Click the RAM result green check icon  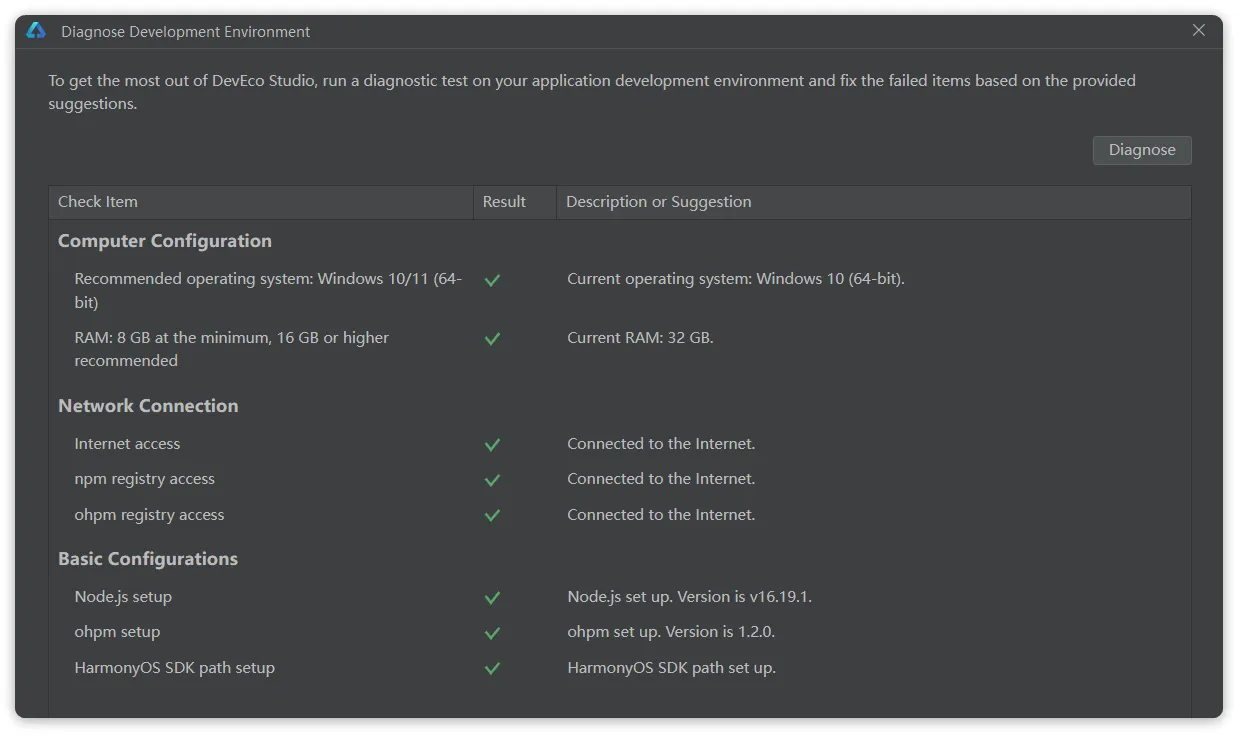(x=492, y=339)
